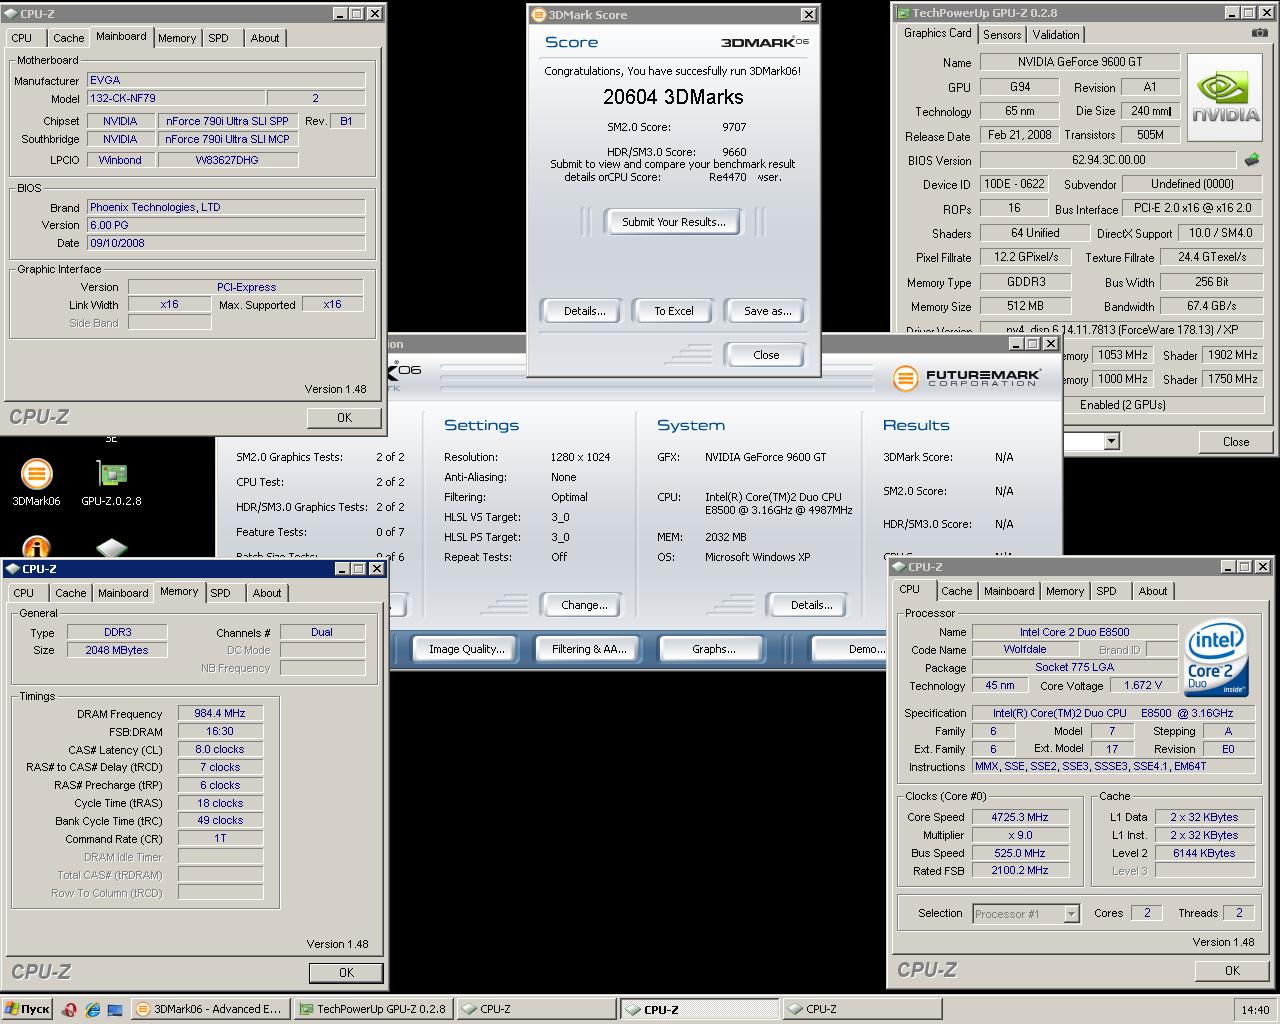Launch Internet Explorer from quick launch
The image size is (1280, 1024).
click(92, 1009)
